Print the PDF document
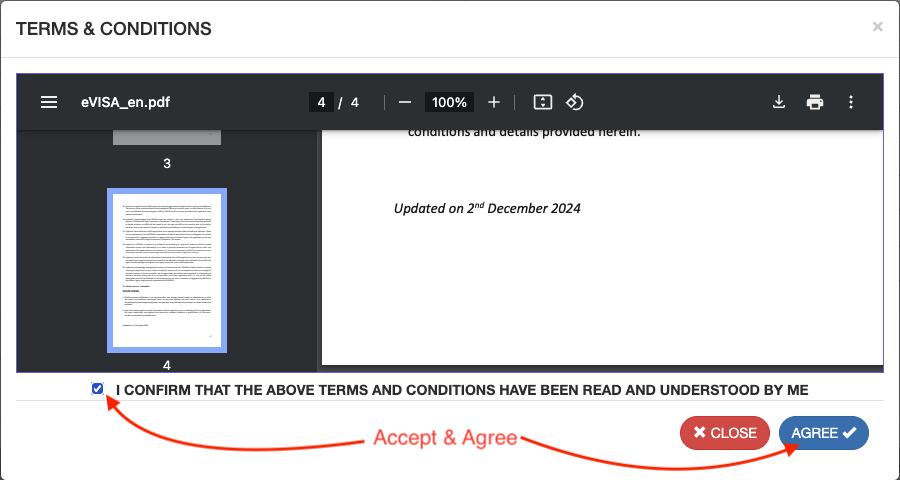 tap(814, 102)
